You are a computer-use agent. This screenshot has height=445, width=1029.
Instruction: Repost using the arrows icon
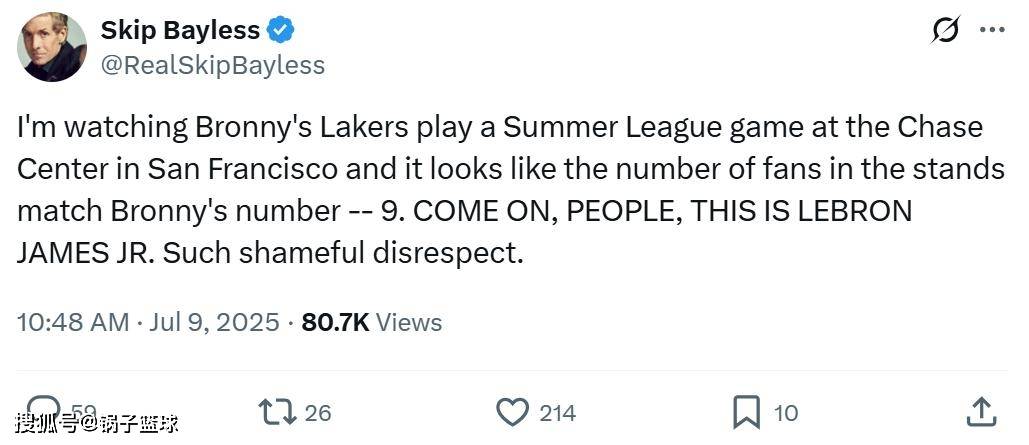pyautogui.click(x=275, y=411)
